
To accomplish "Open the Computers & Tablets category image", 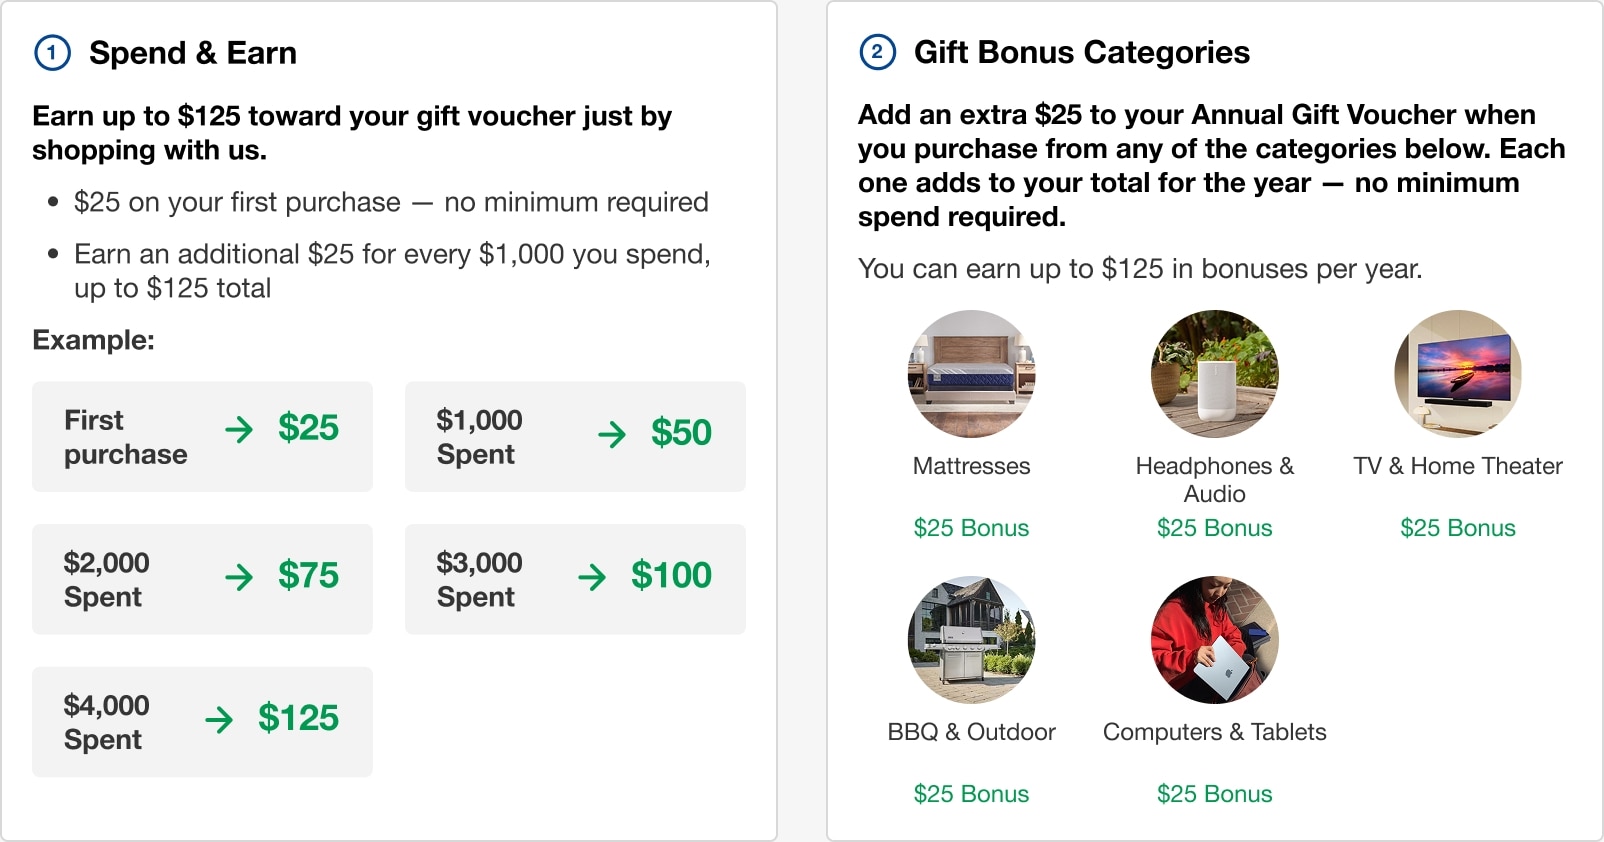I will 1214,640.
